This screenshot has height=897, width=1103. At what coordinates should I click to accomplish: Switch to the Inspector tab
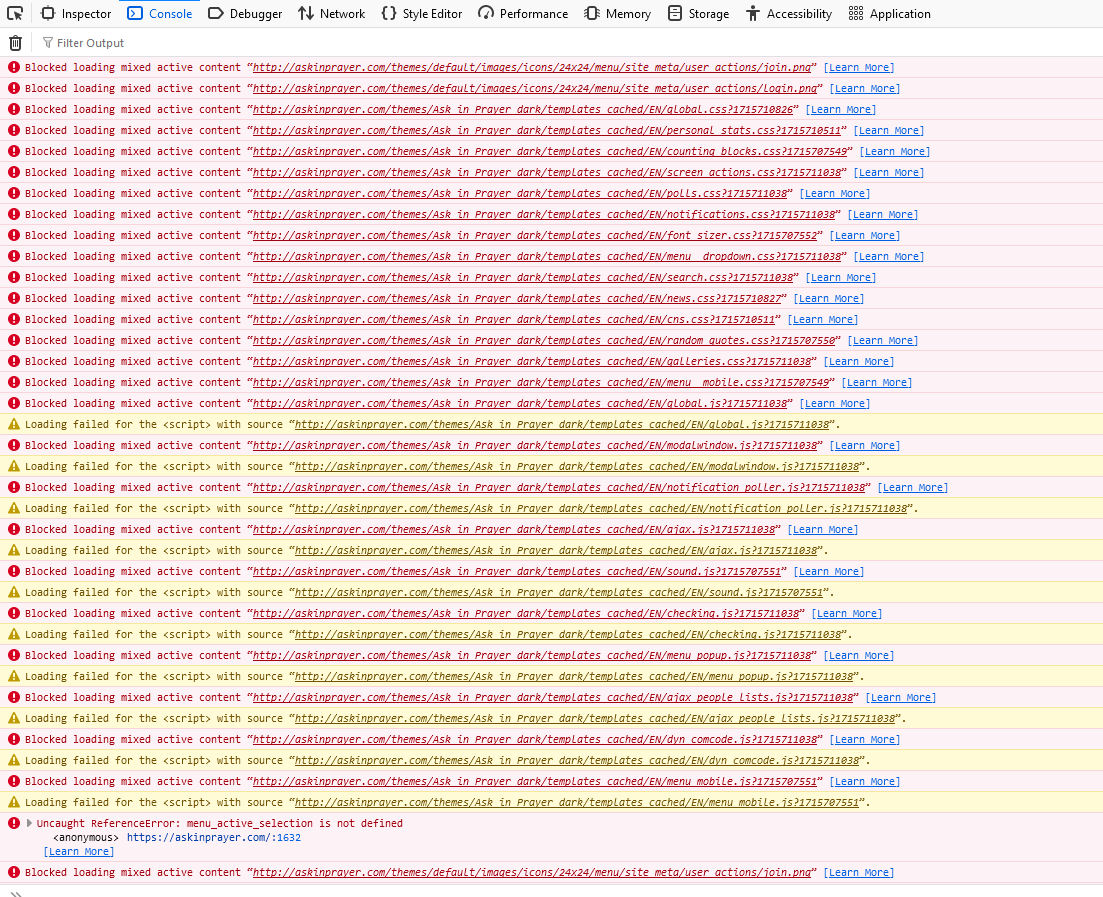coord(76,14)
